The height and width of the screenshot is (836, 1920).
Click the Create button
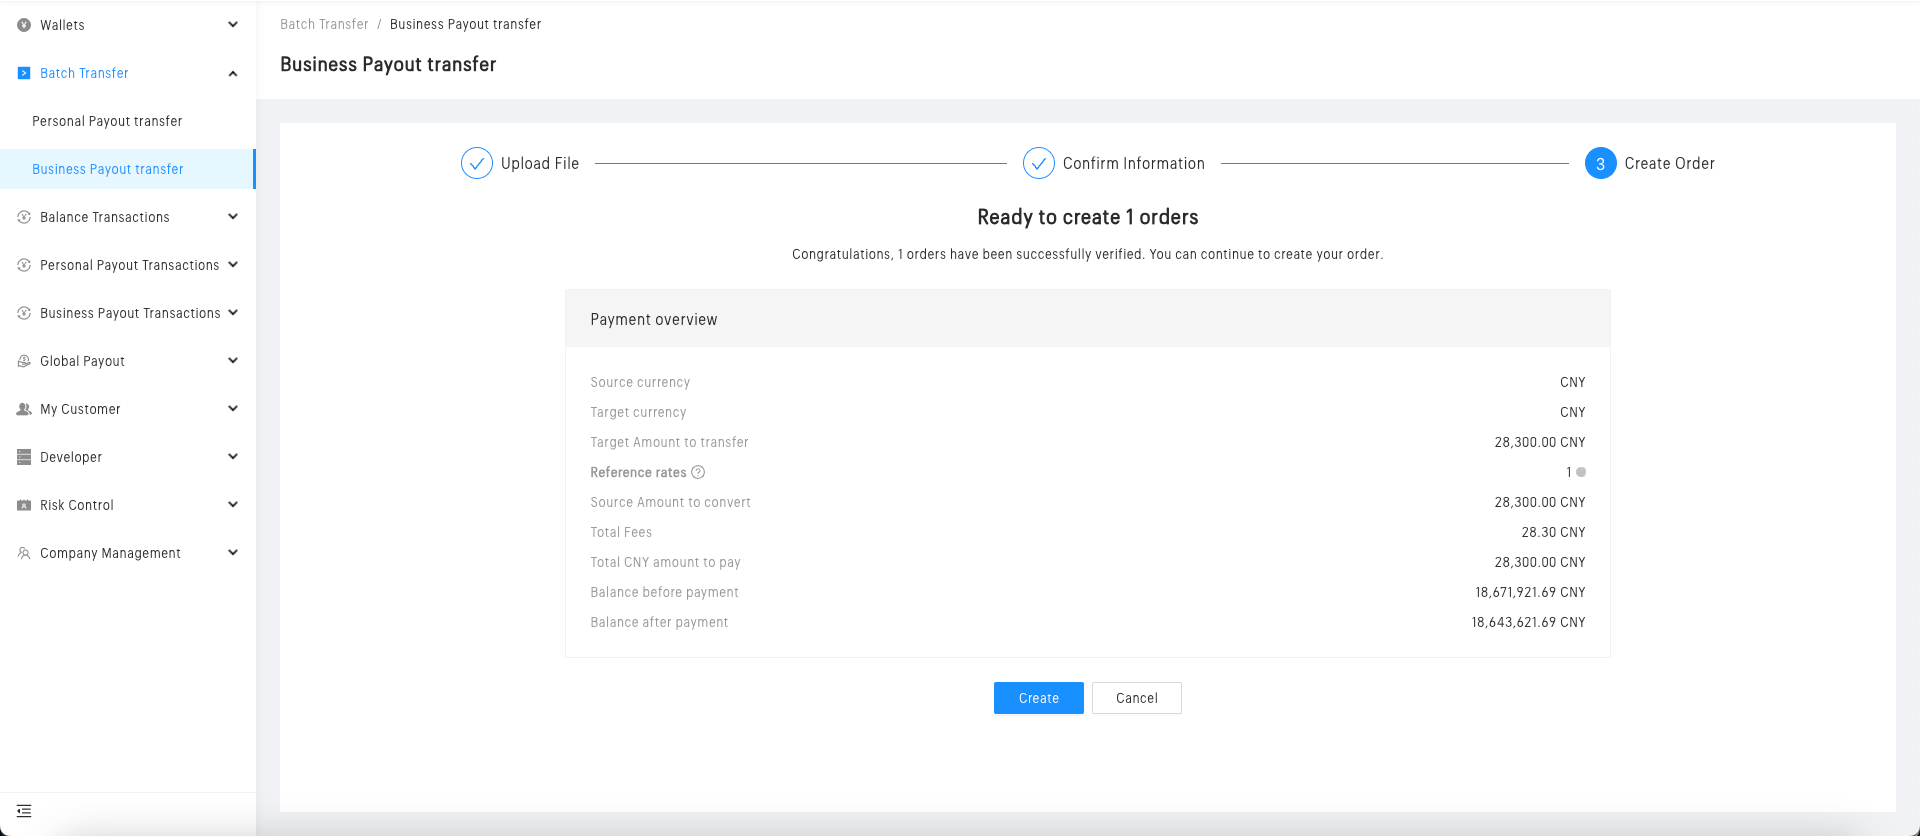(x=1038, y=698)
